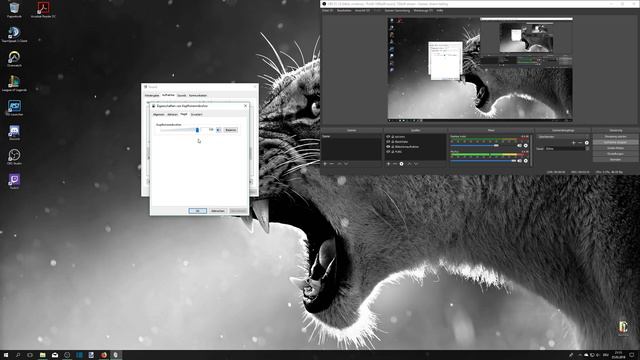Image resolution: width=640 pixels, height=360 pixels.
Task: Remove scene transition with the minus icon
Action: point(580,143)
